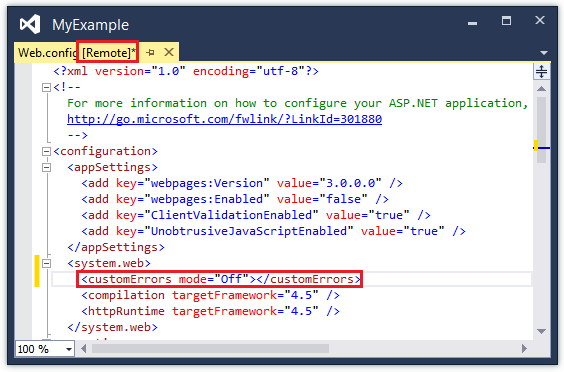564x372 pixels.
Task: Open the tab list dropdown arrow
Action: 543,53
